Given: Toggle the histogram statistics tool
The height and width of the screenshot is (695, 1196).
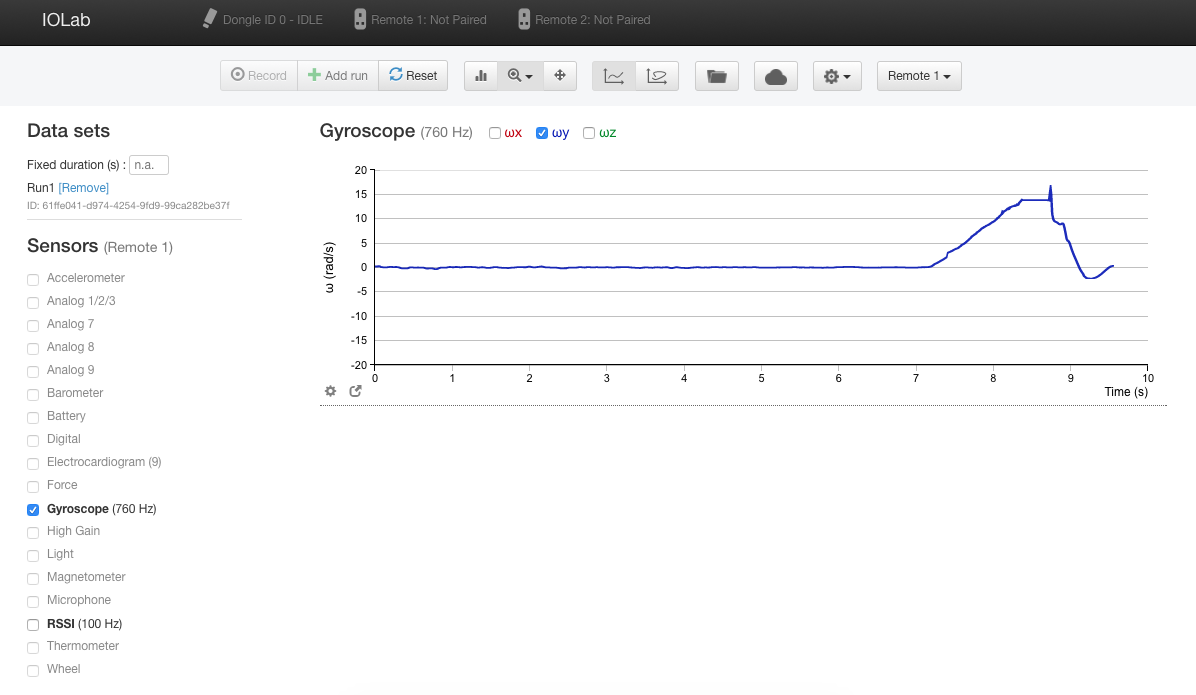Looking at the screenshot, I should [x=481, y=76].
